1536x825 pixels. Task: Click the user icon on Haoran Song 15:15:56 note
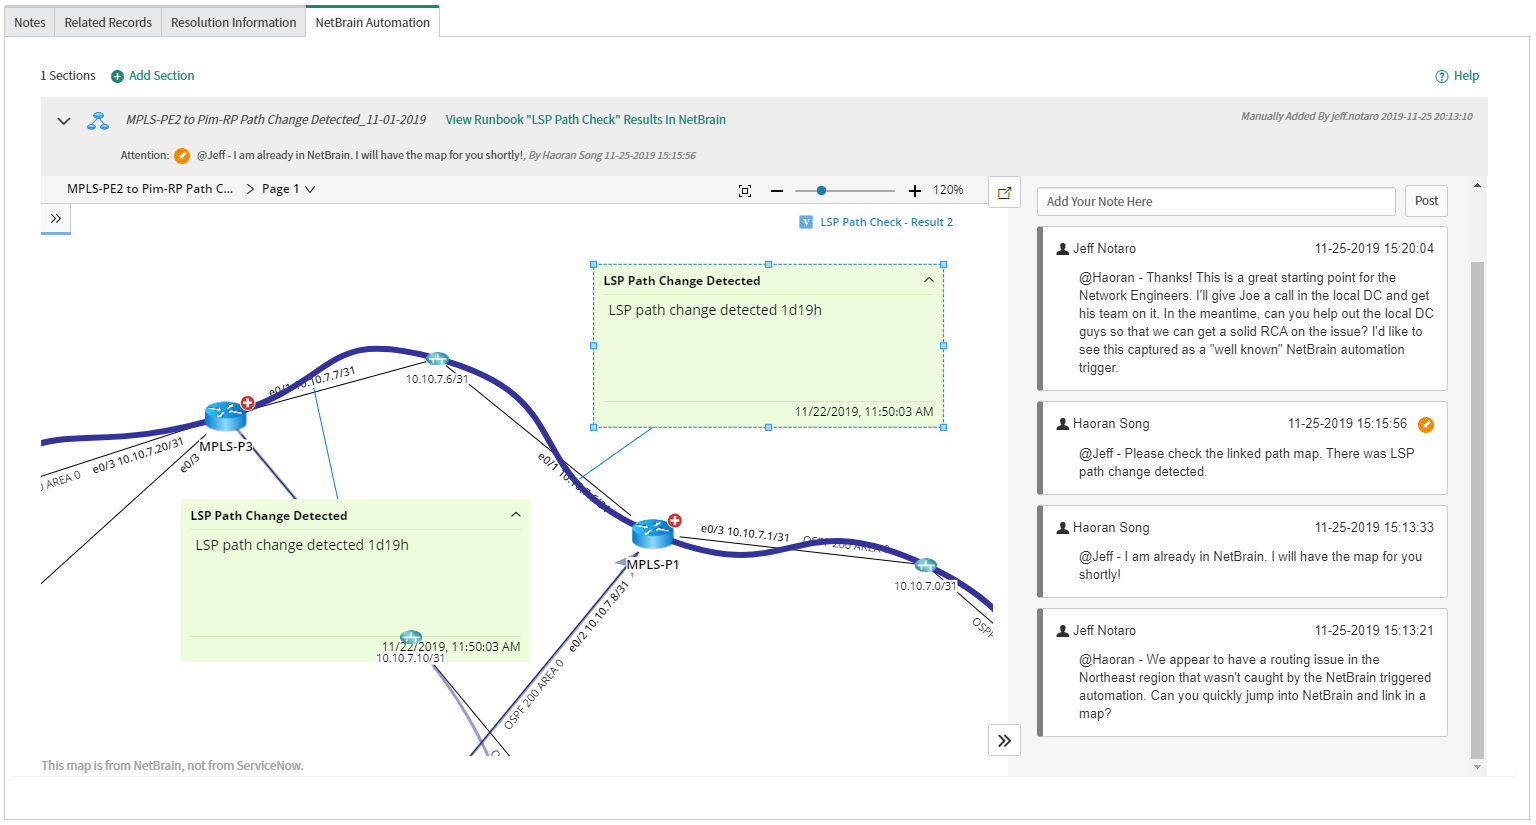pos(1063,424)
